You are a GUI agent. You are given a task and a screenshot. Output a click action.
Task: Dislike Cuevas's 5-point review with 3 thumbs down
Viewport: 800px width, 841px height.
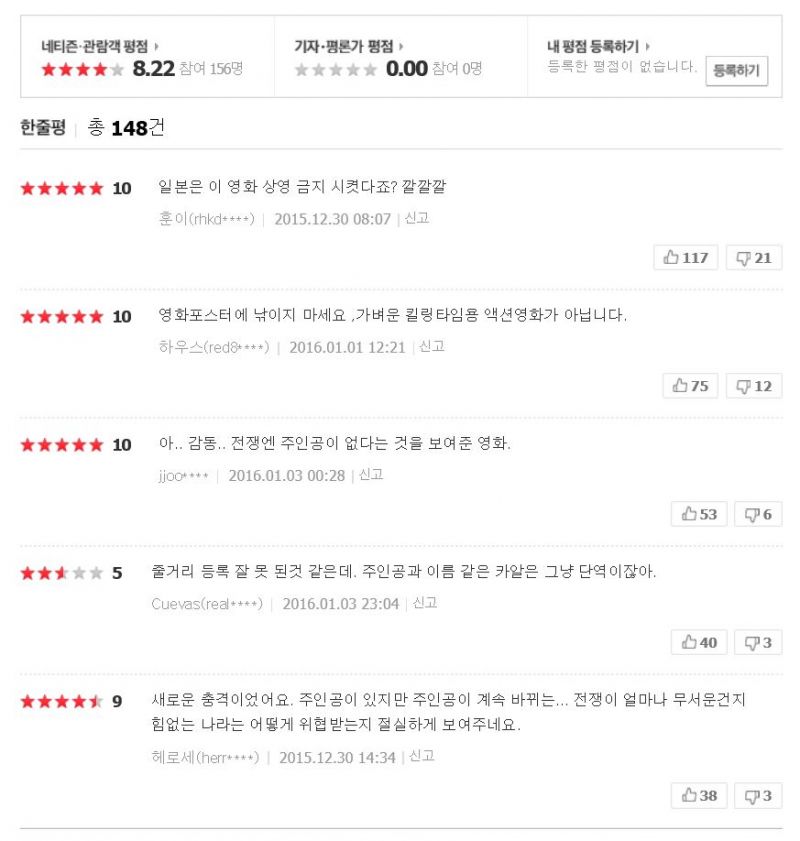[x=758, y=643]
